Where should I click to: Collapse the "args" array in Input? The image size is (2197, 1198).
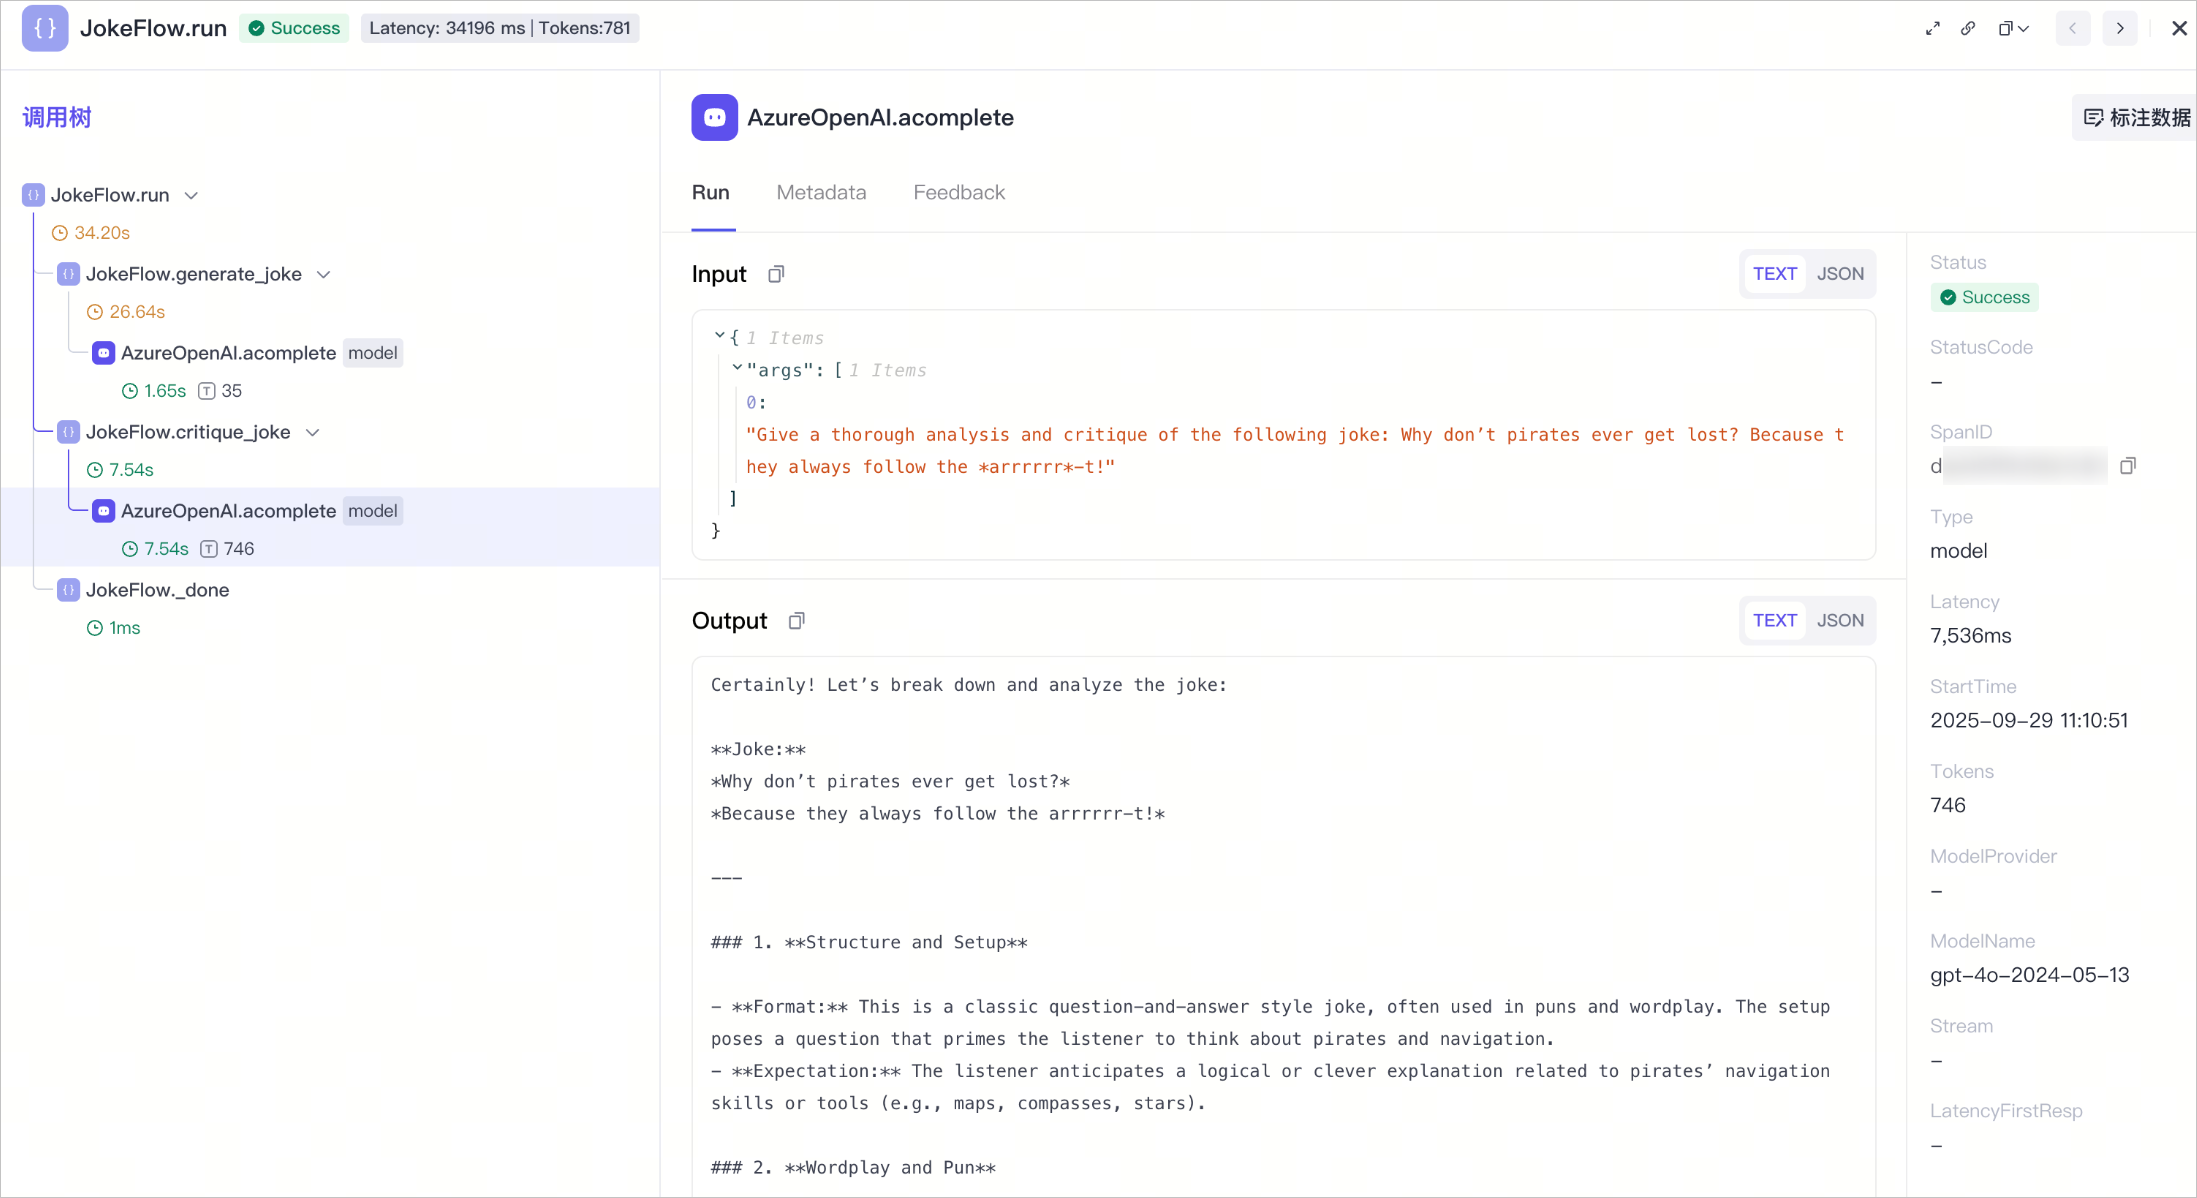(737, 369)
